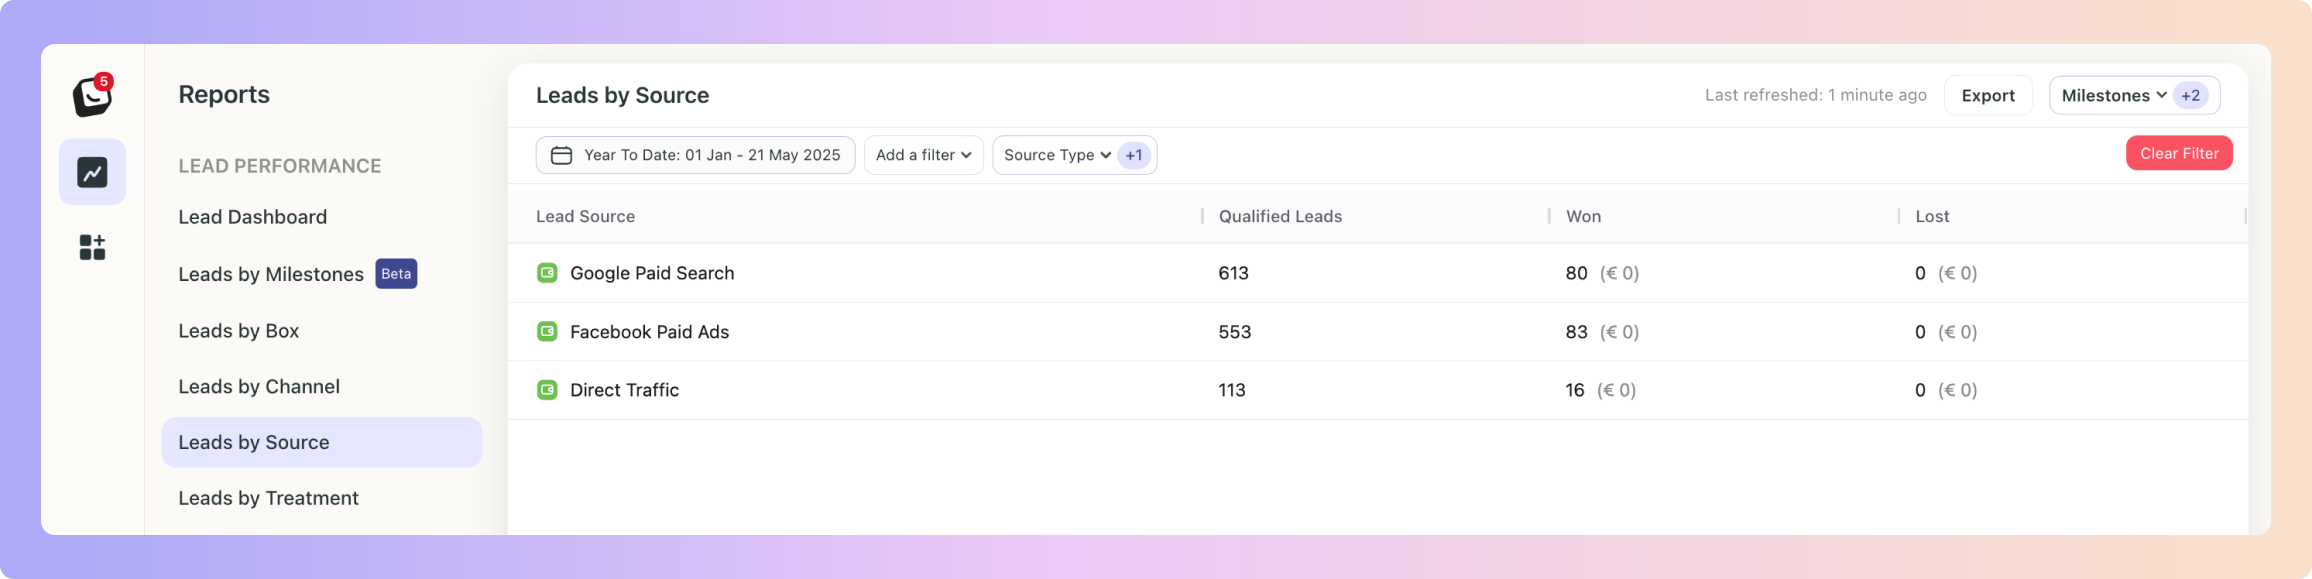Click the red Clear Filter button
2312x579 pixels.
tap(2179, 153)
